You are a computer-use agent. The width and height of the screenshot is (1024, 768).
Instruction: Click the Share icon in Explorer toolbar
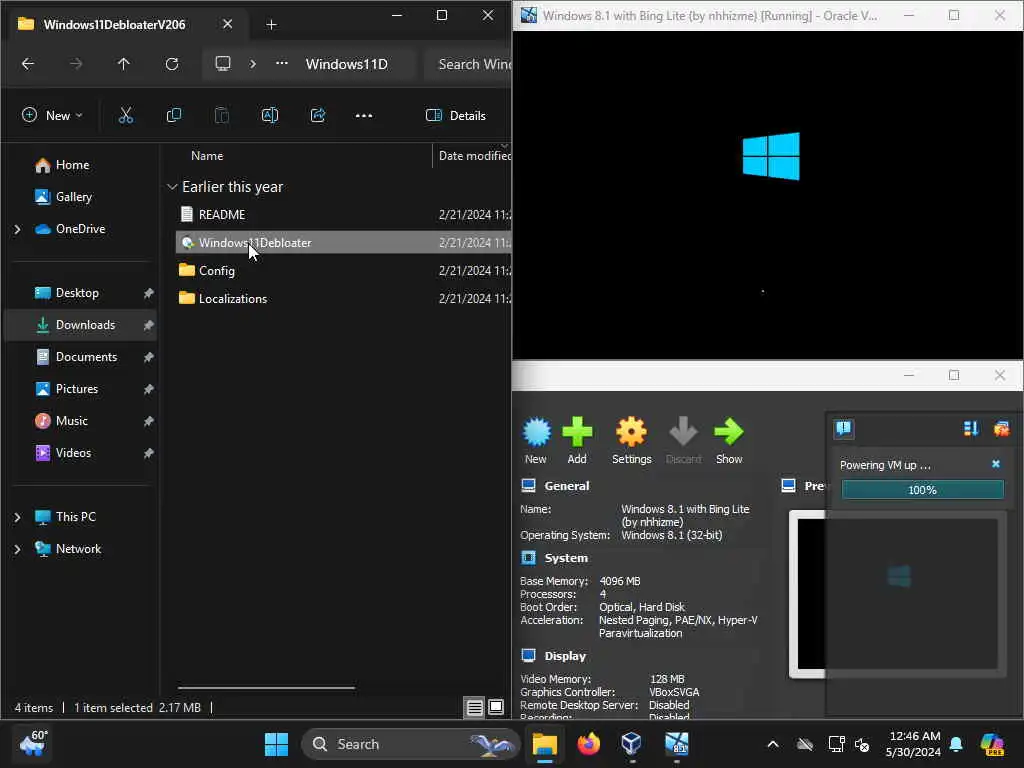[318, 116]
